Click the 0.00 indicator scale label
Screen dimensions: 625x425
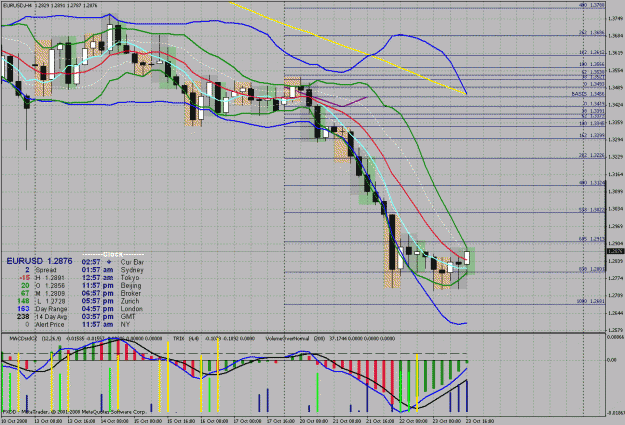pos(612,360)
